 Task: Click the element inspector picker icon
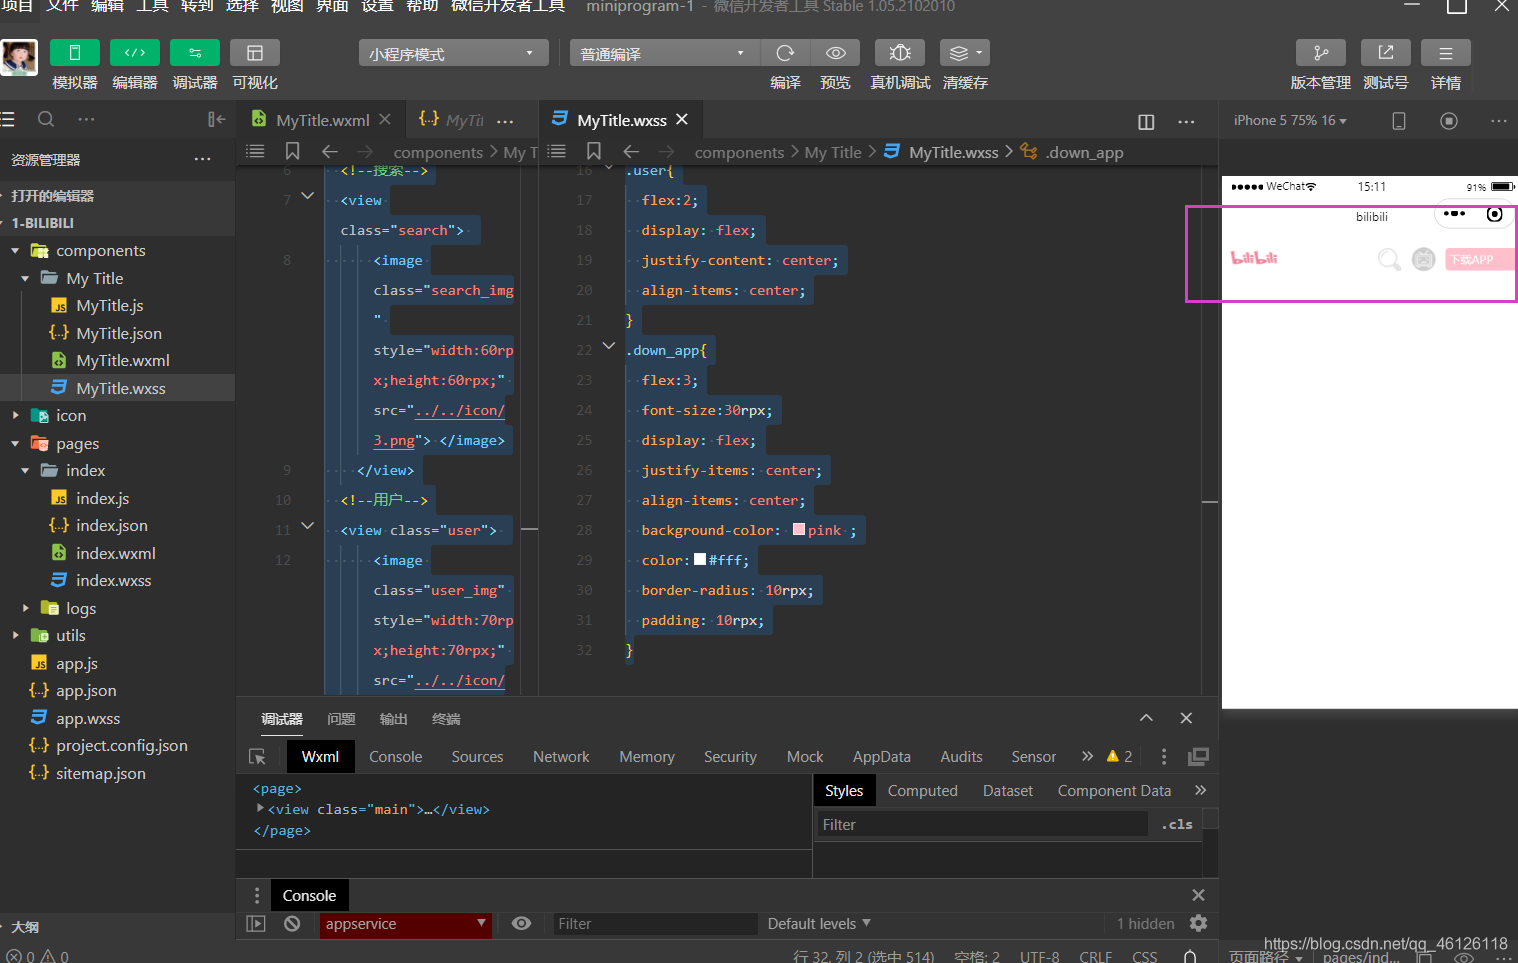click(258, 757)
